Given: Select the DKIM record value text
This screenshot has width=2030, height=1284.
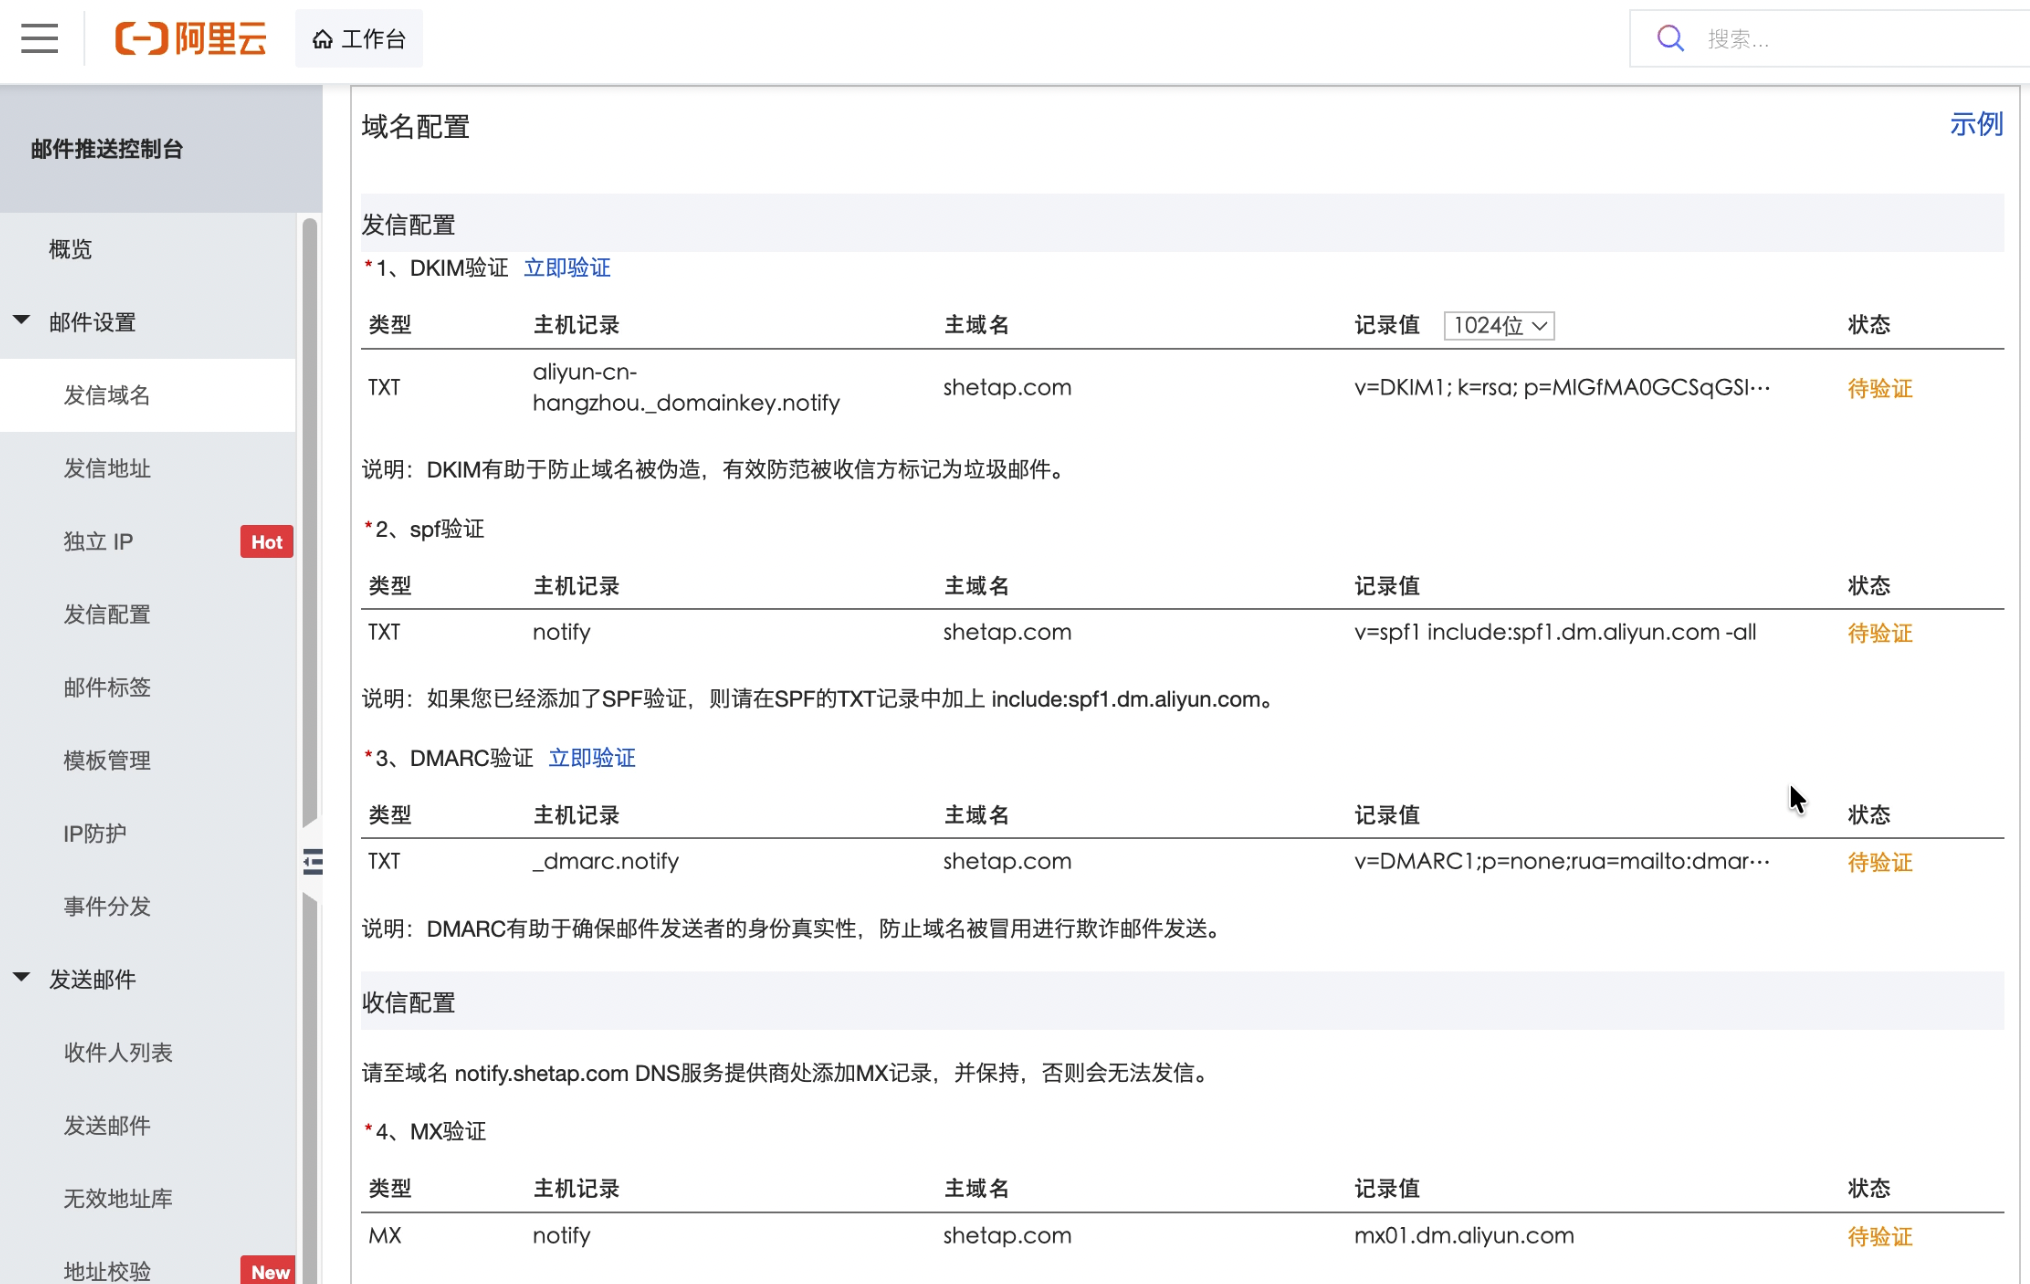Looking at the screenshot, I should coord(1562,387).
